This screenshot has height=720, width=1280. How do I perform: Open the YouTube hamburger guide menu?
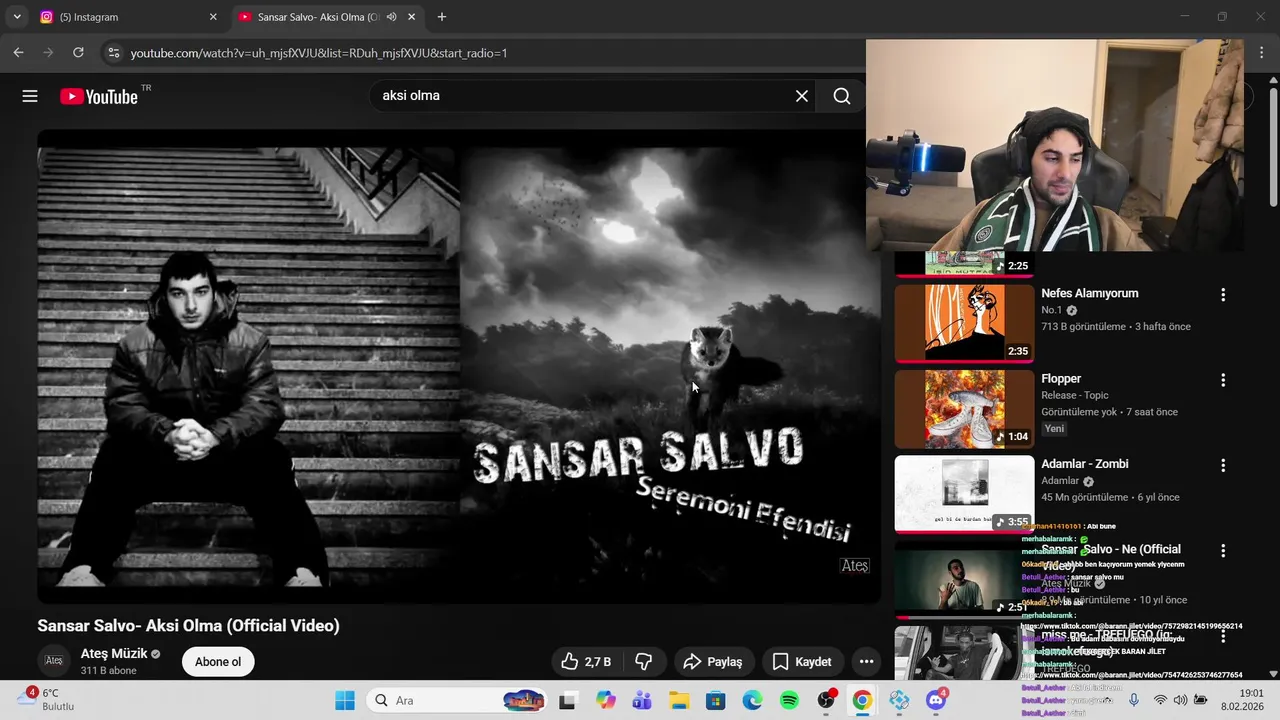click(30, 96)
